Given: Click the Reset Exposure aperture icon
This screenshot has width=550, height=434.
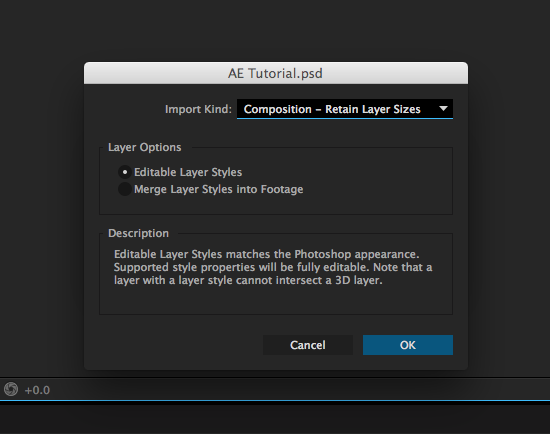Looking at the screenshot, I should point(11,389).
